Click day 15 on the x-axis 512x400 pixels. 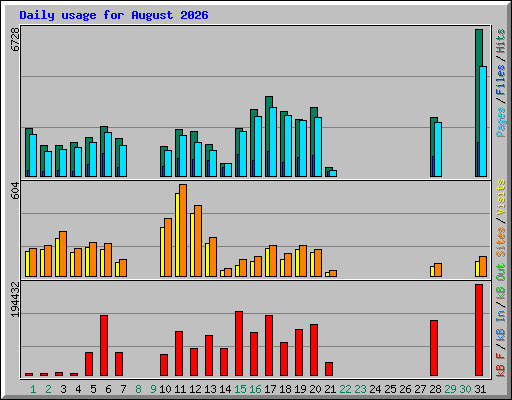click(240, 389)
